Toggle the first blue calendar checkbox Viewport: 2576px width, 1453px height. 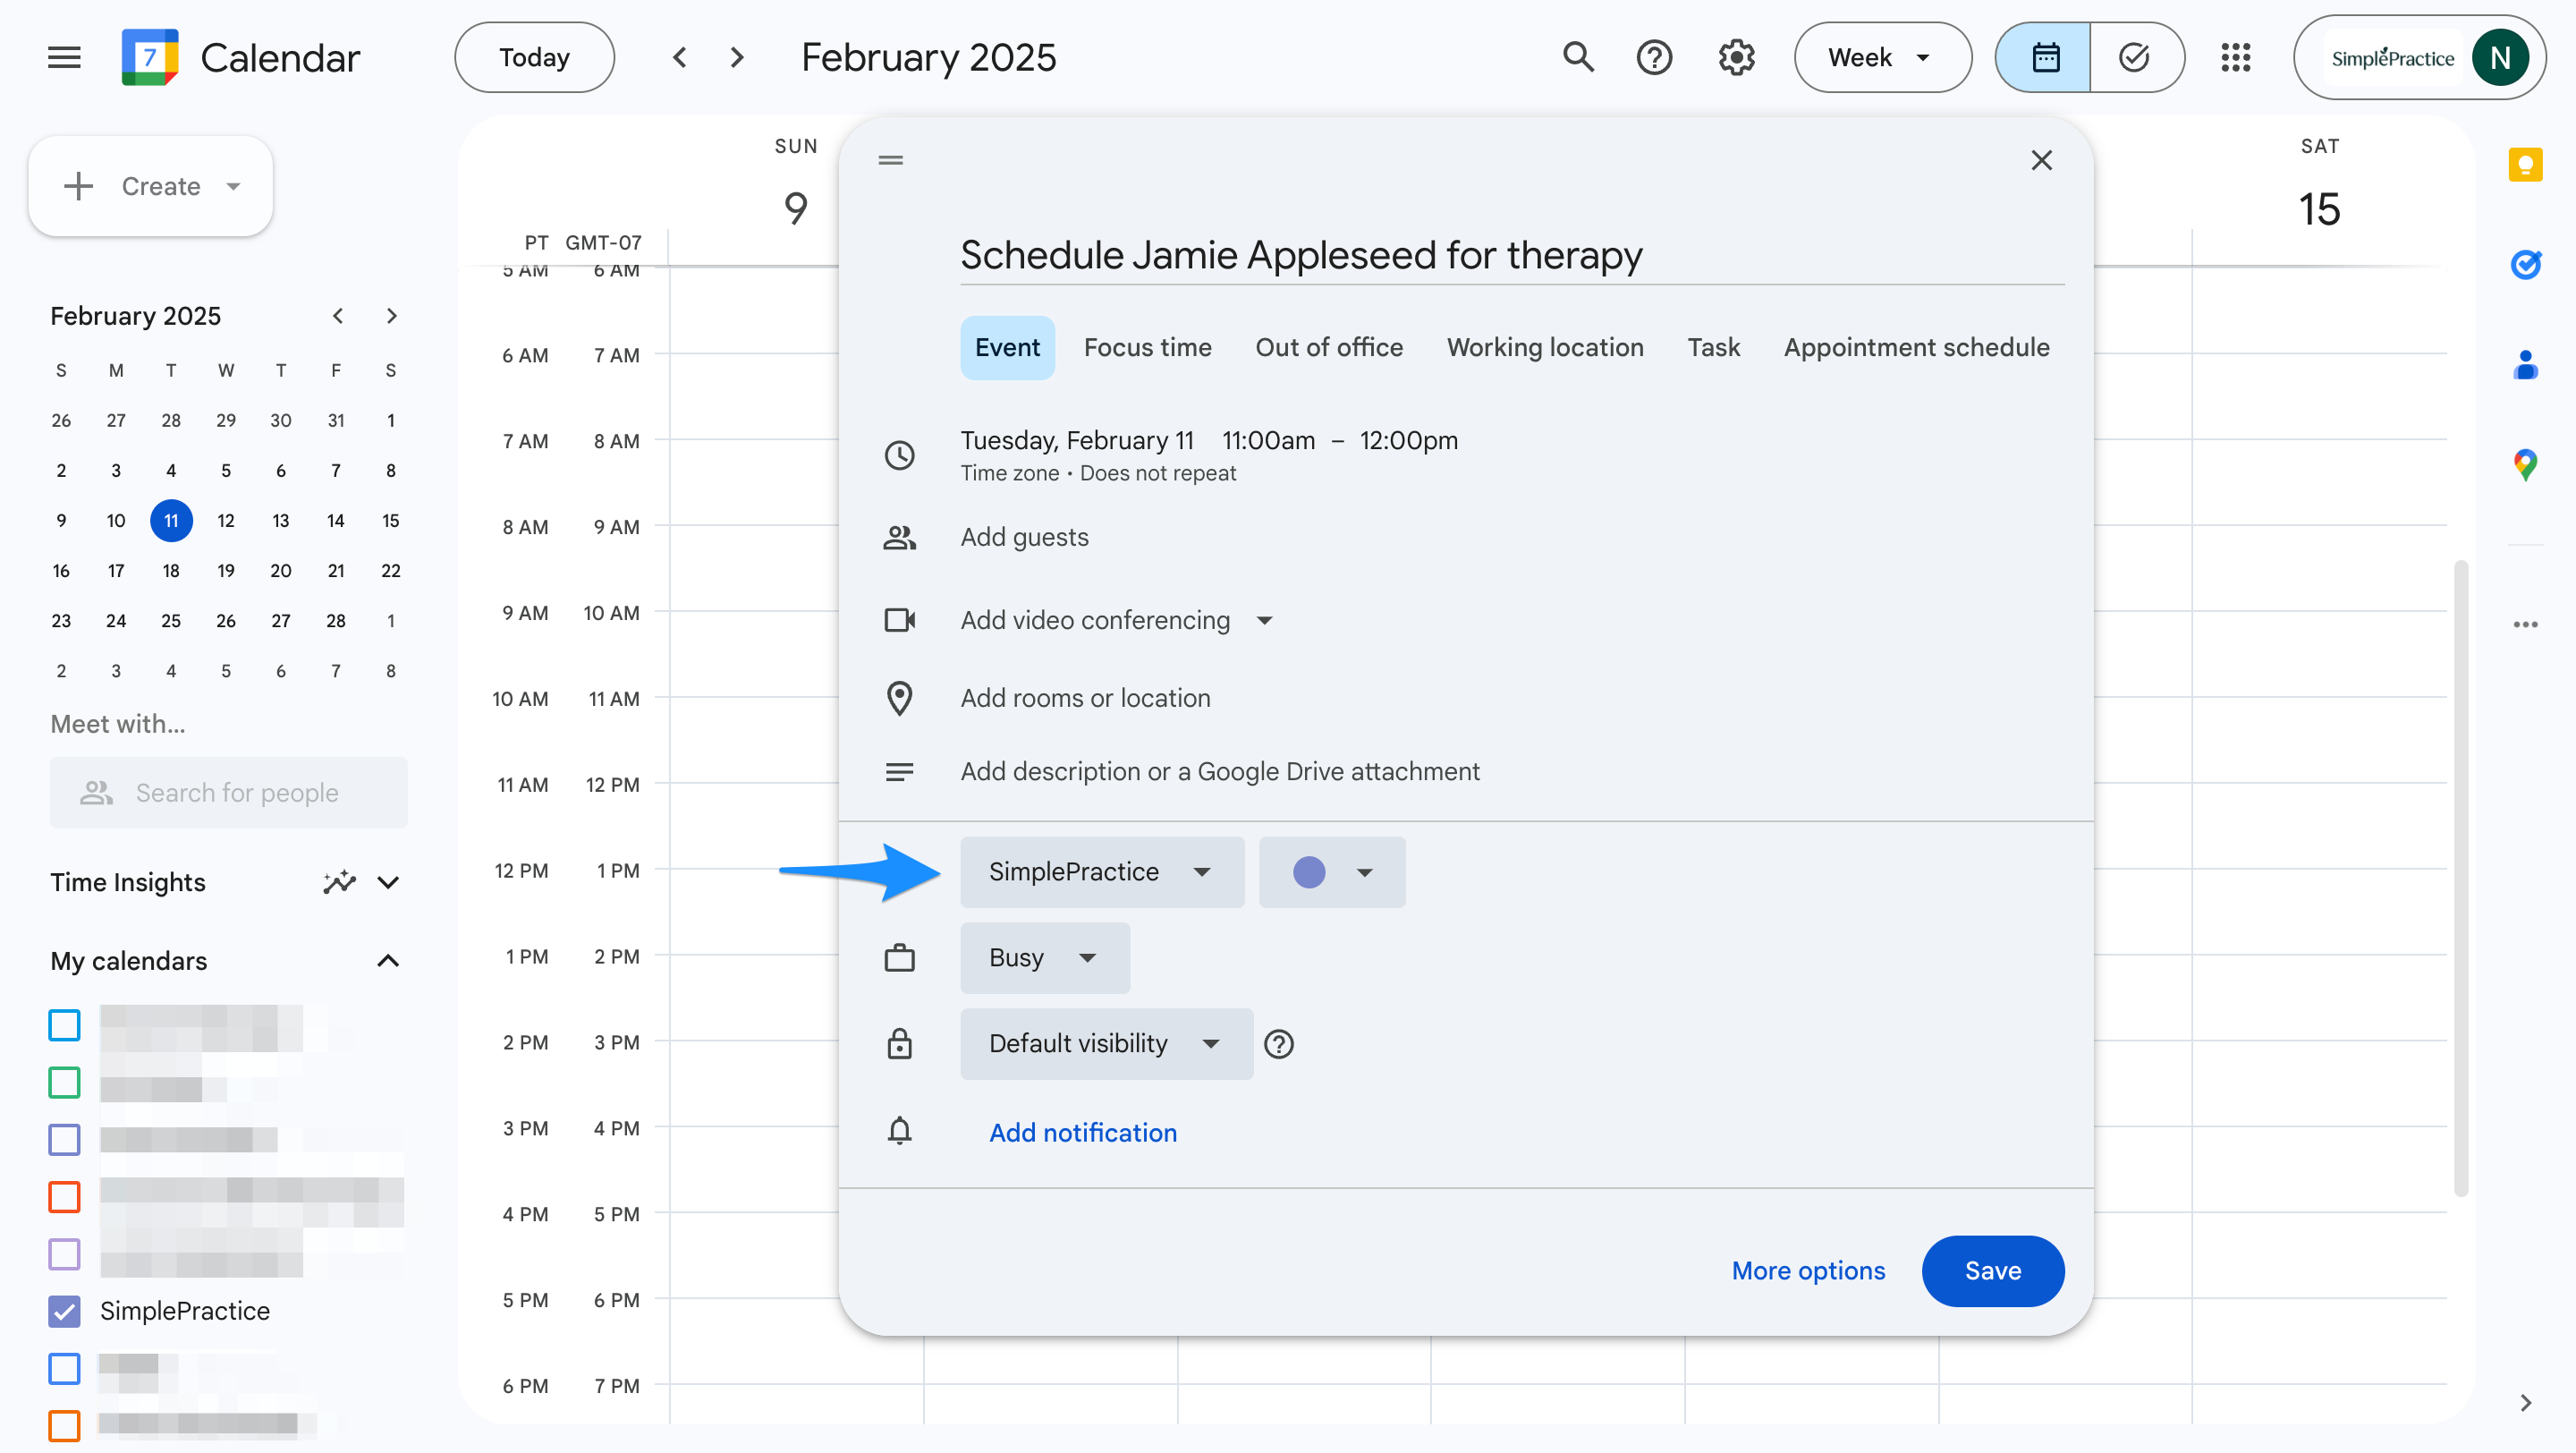64,1024
